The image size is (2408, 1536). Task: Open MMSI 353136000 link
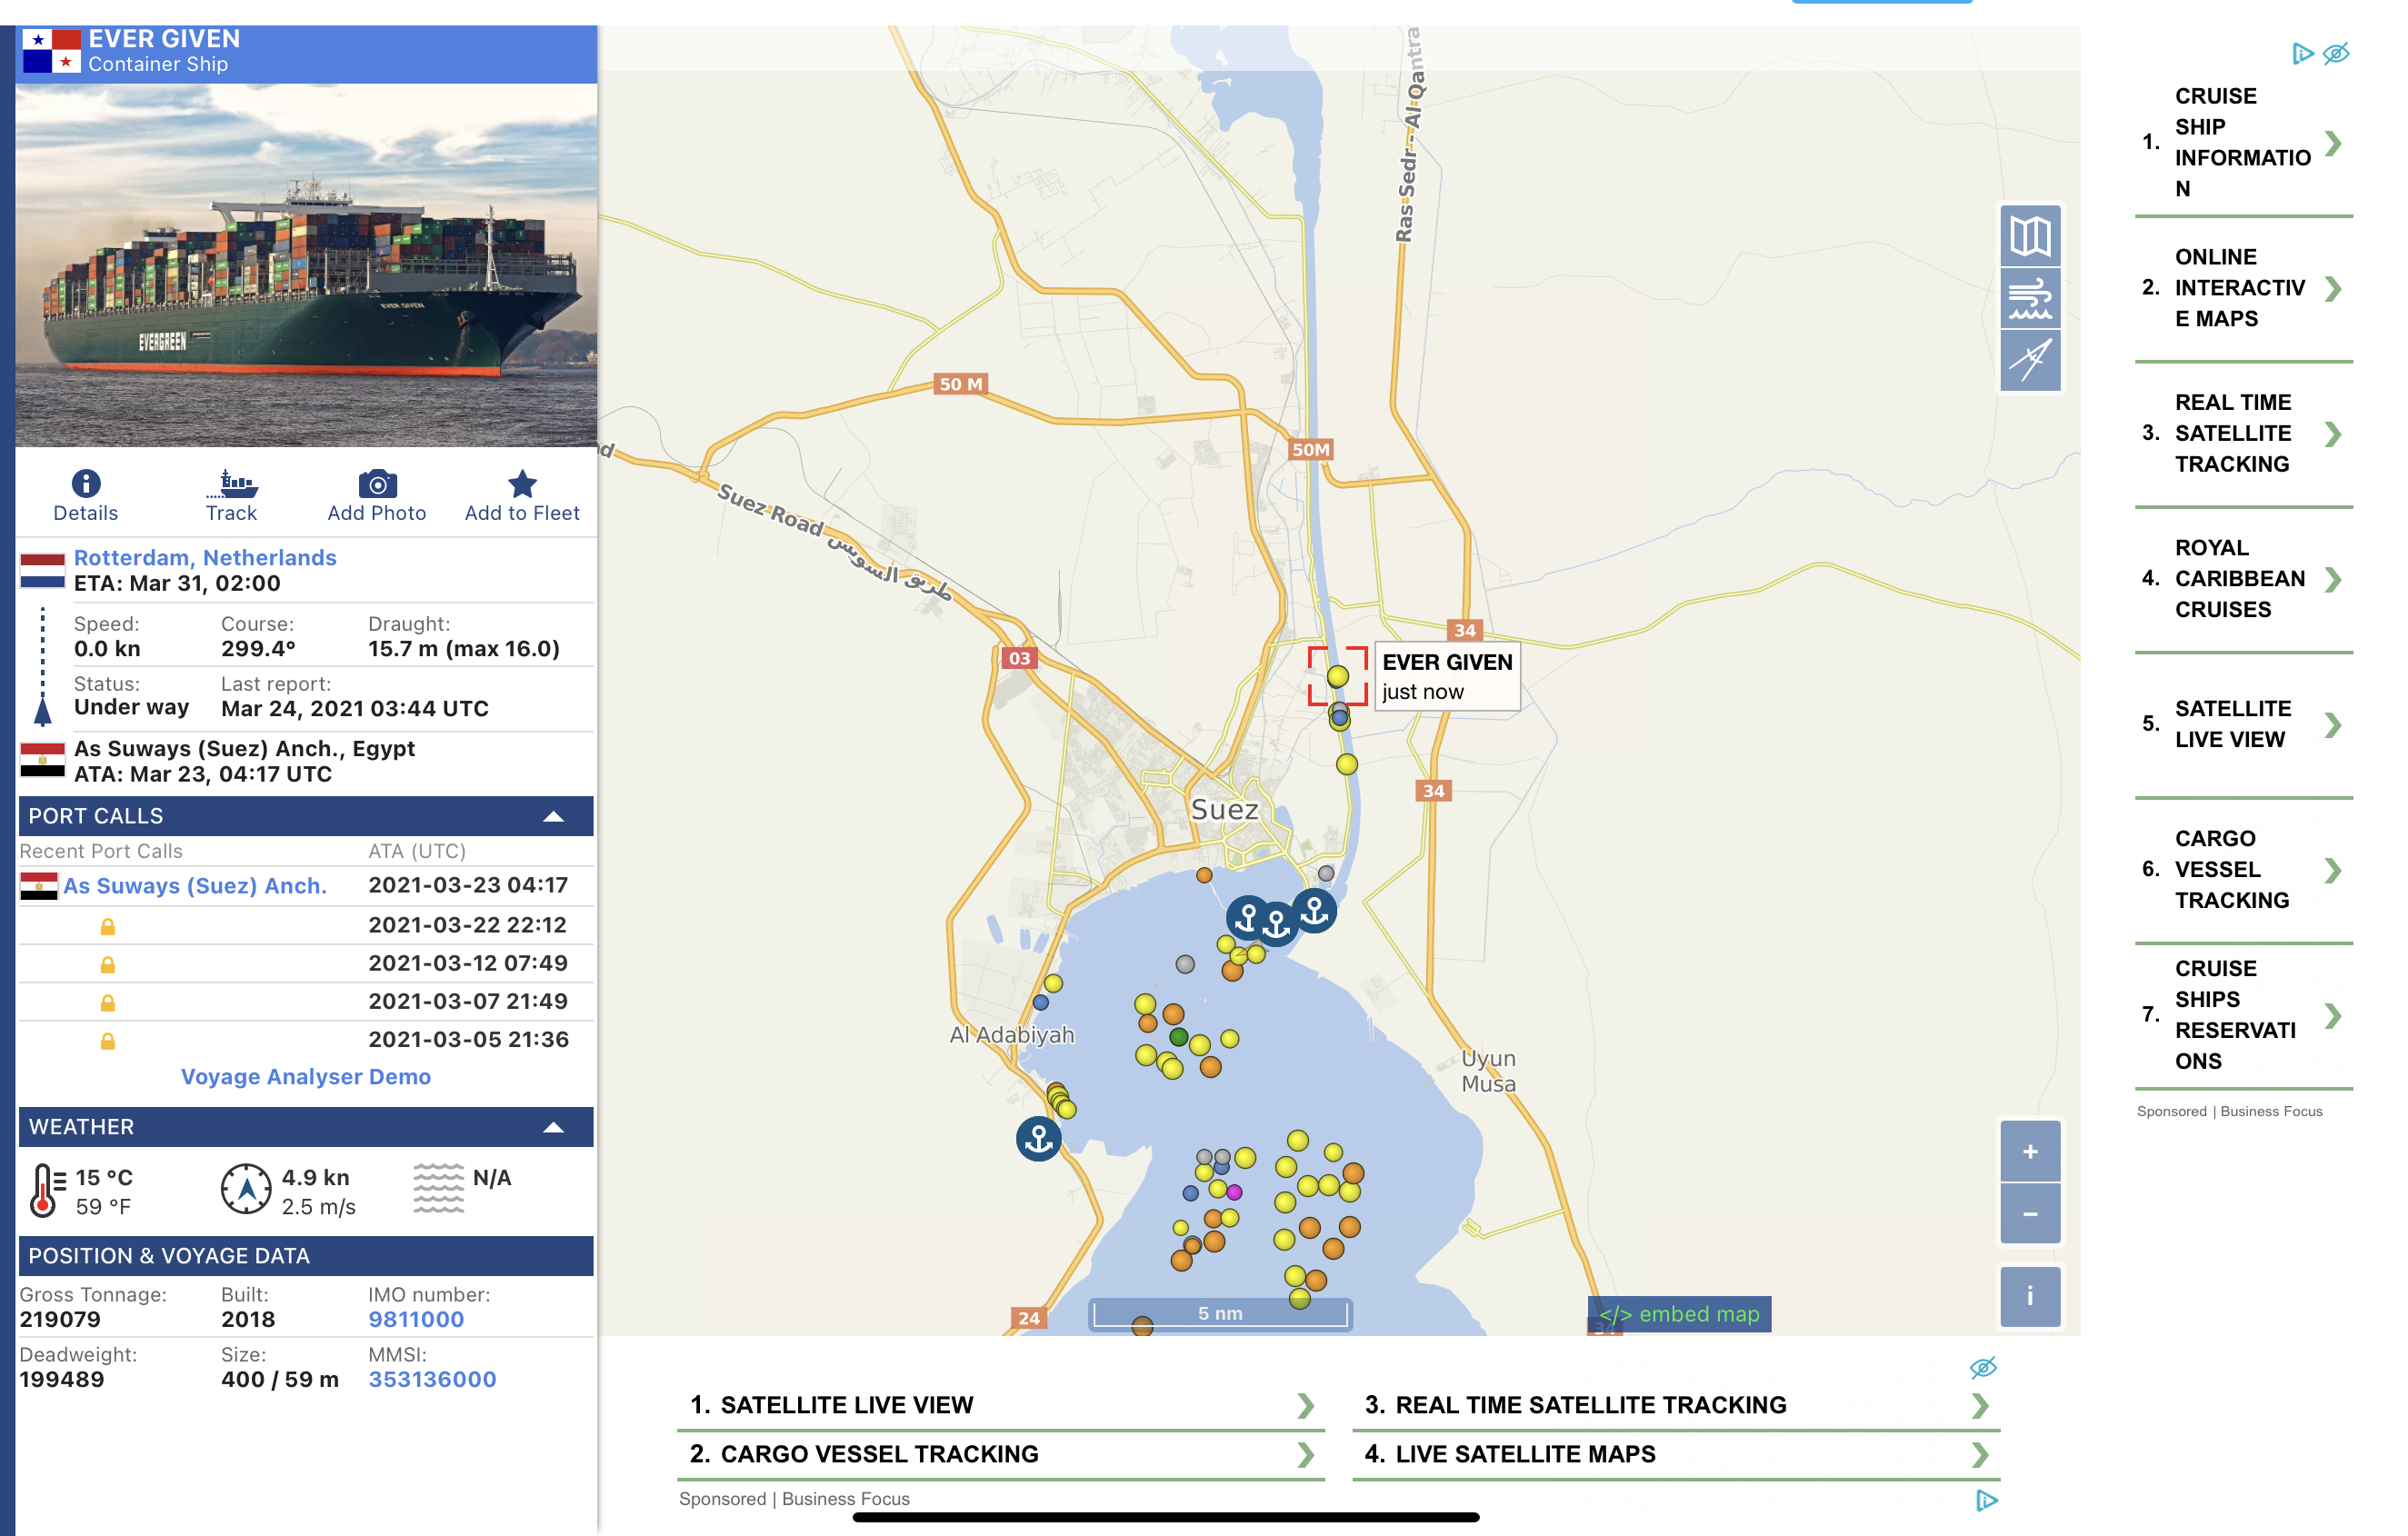(432, 1380)
